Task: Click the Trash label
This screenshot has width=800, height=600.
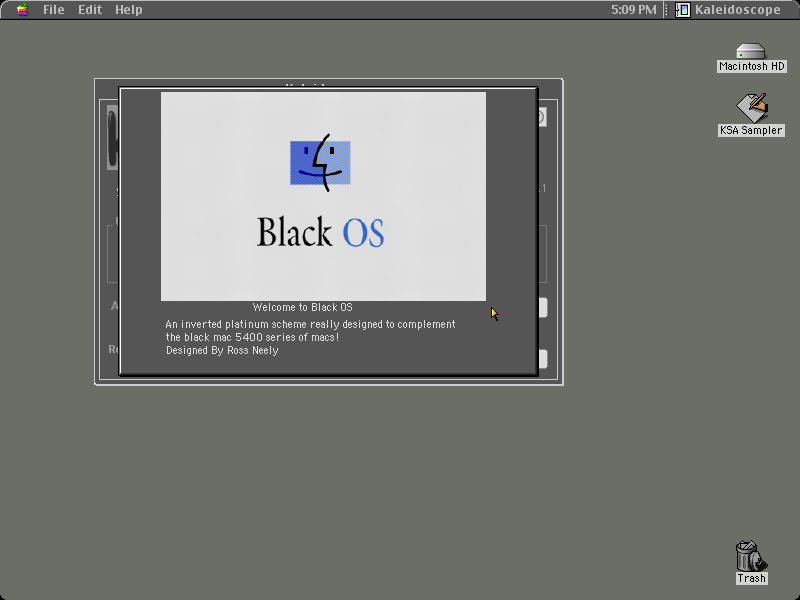Action: (751, 578)
